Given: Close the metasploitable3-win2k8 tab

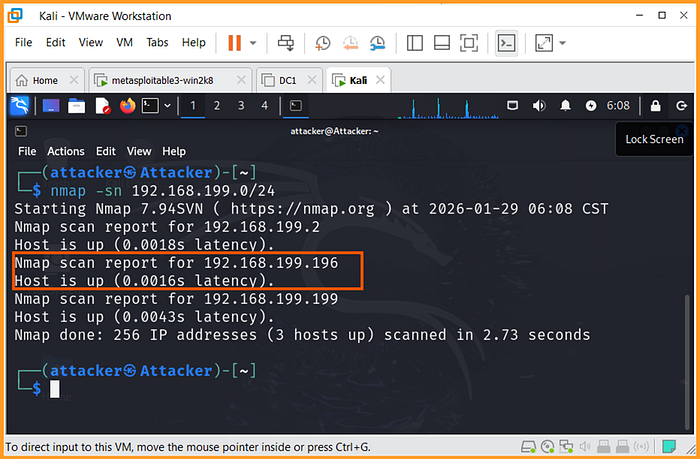Looking at the screenshot, I should coord(241,80).
